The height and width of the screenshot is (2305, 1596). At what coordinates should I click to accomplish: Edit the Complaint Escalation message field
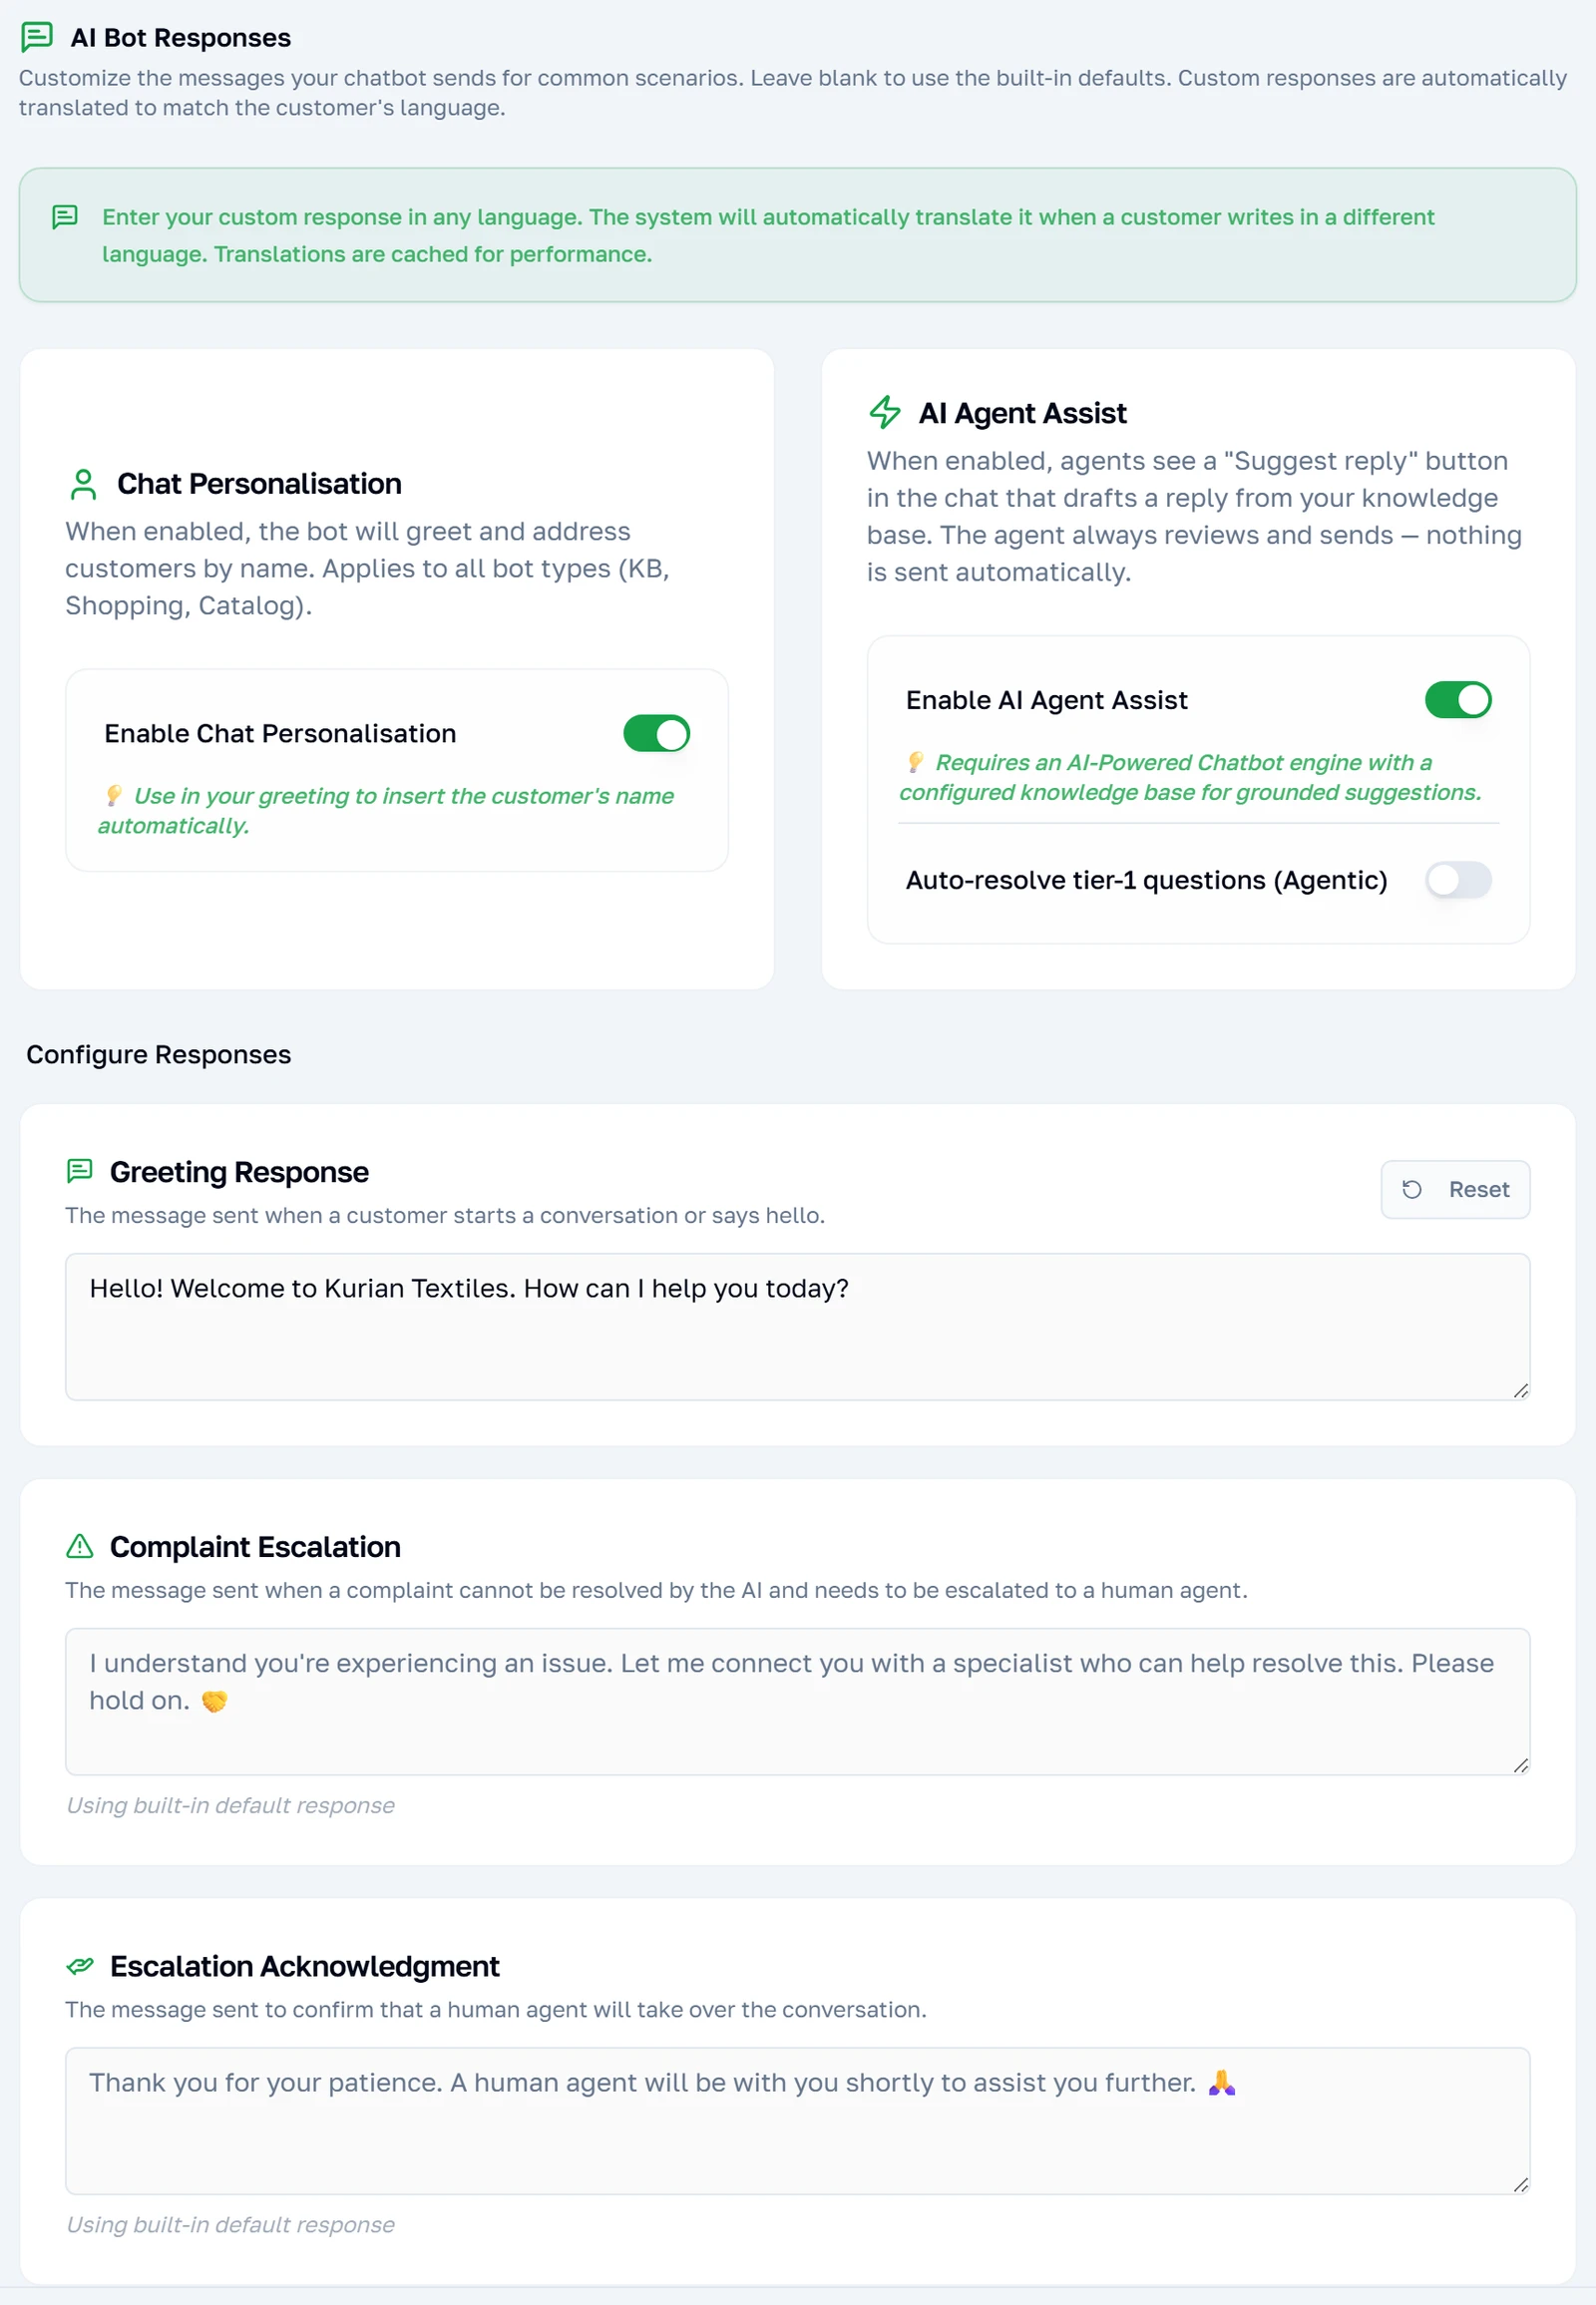[x=797, y=1701]
